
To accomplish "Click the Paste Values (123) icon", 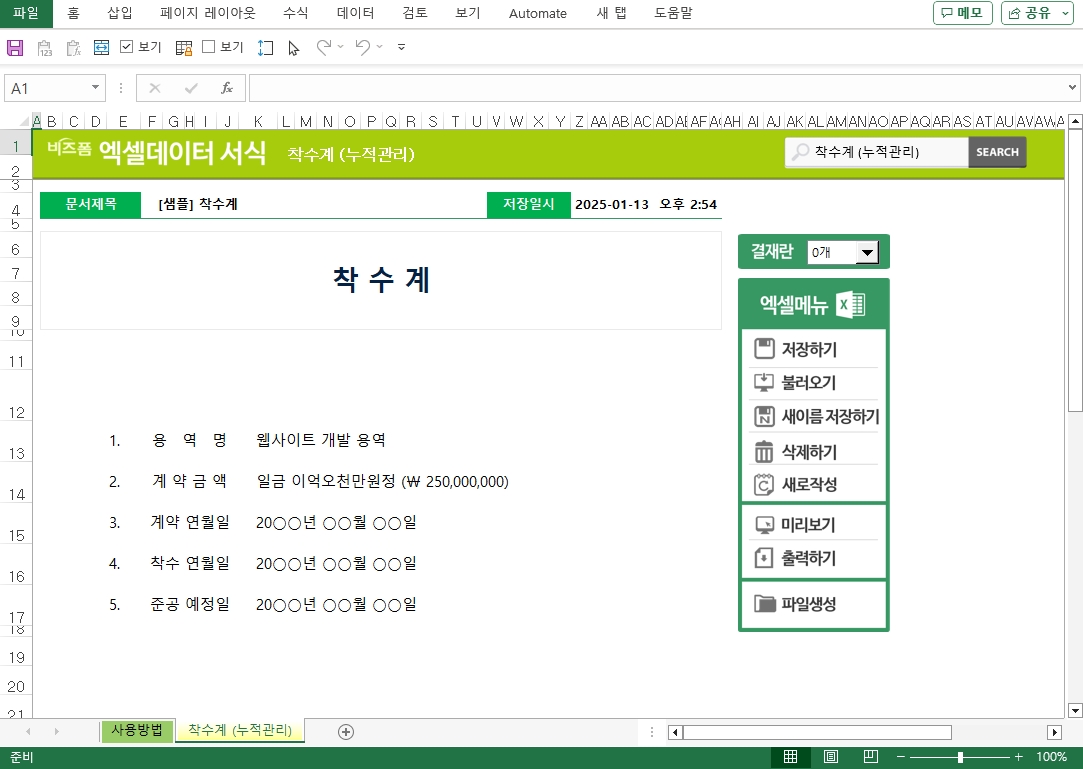I will click(x=45, y=48).
